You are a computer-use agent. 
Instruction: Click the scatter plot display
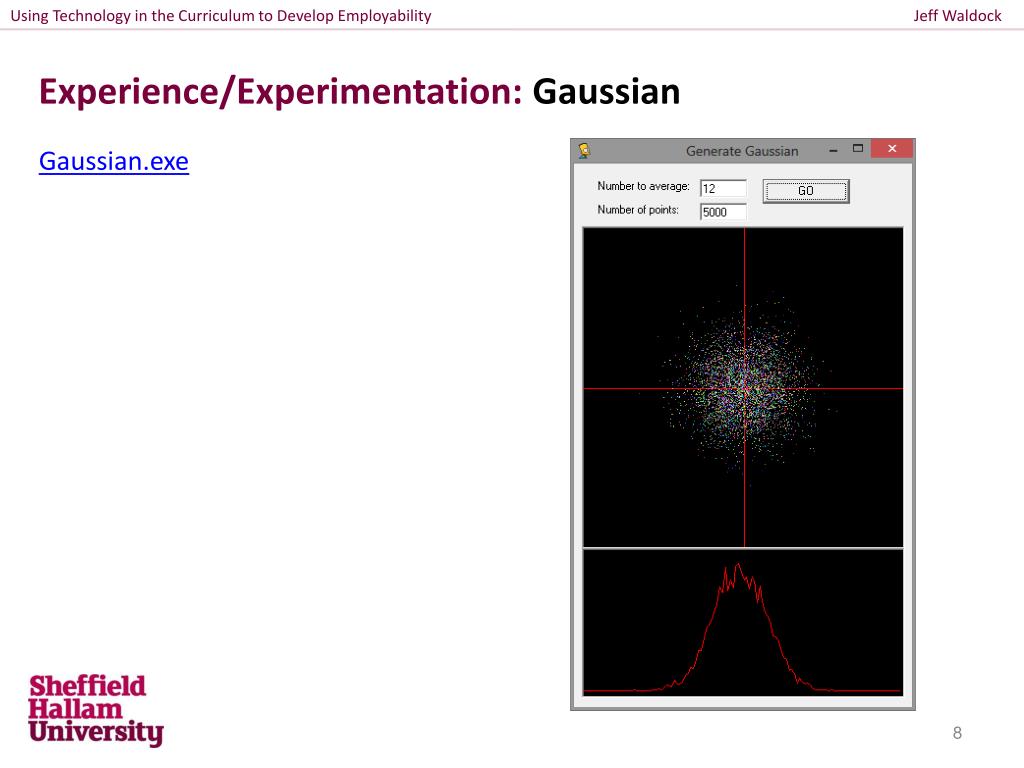pos(743,387)
